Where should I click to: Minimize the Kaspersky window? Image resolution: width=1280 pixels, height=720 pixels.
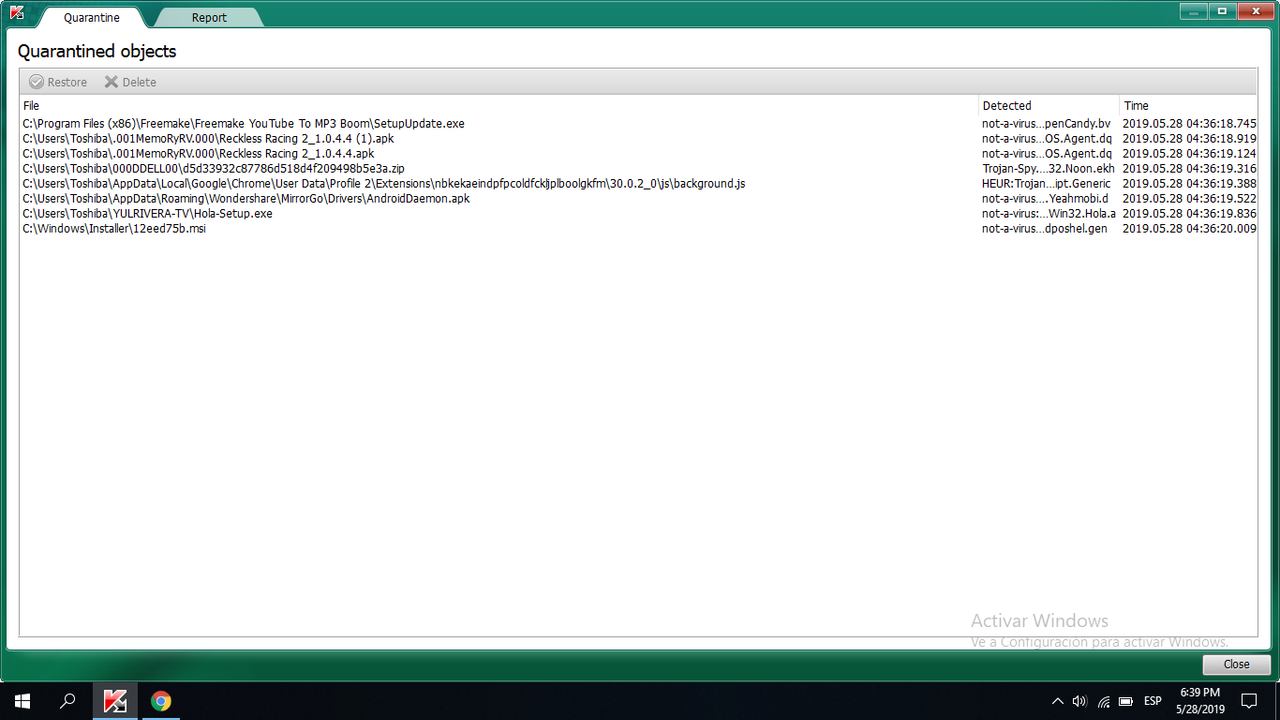coord(1193,11)
